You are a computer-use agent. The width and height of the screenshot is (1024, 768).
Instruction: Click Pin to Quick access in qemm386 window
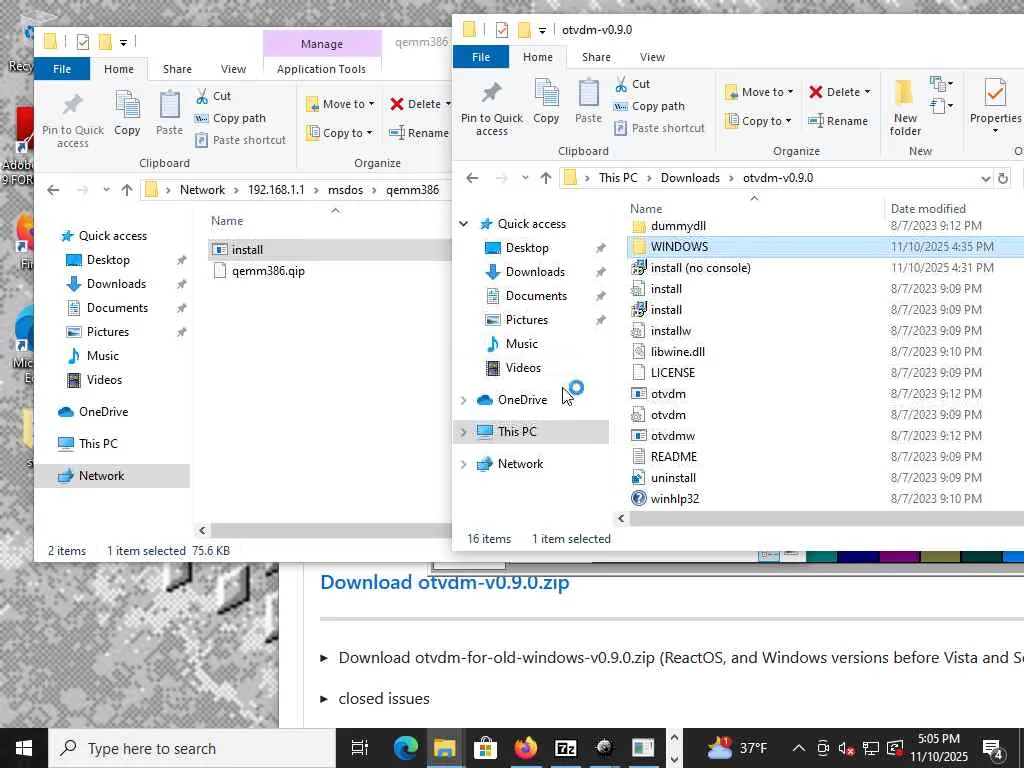point(72,120)
